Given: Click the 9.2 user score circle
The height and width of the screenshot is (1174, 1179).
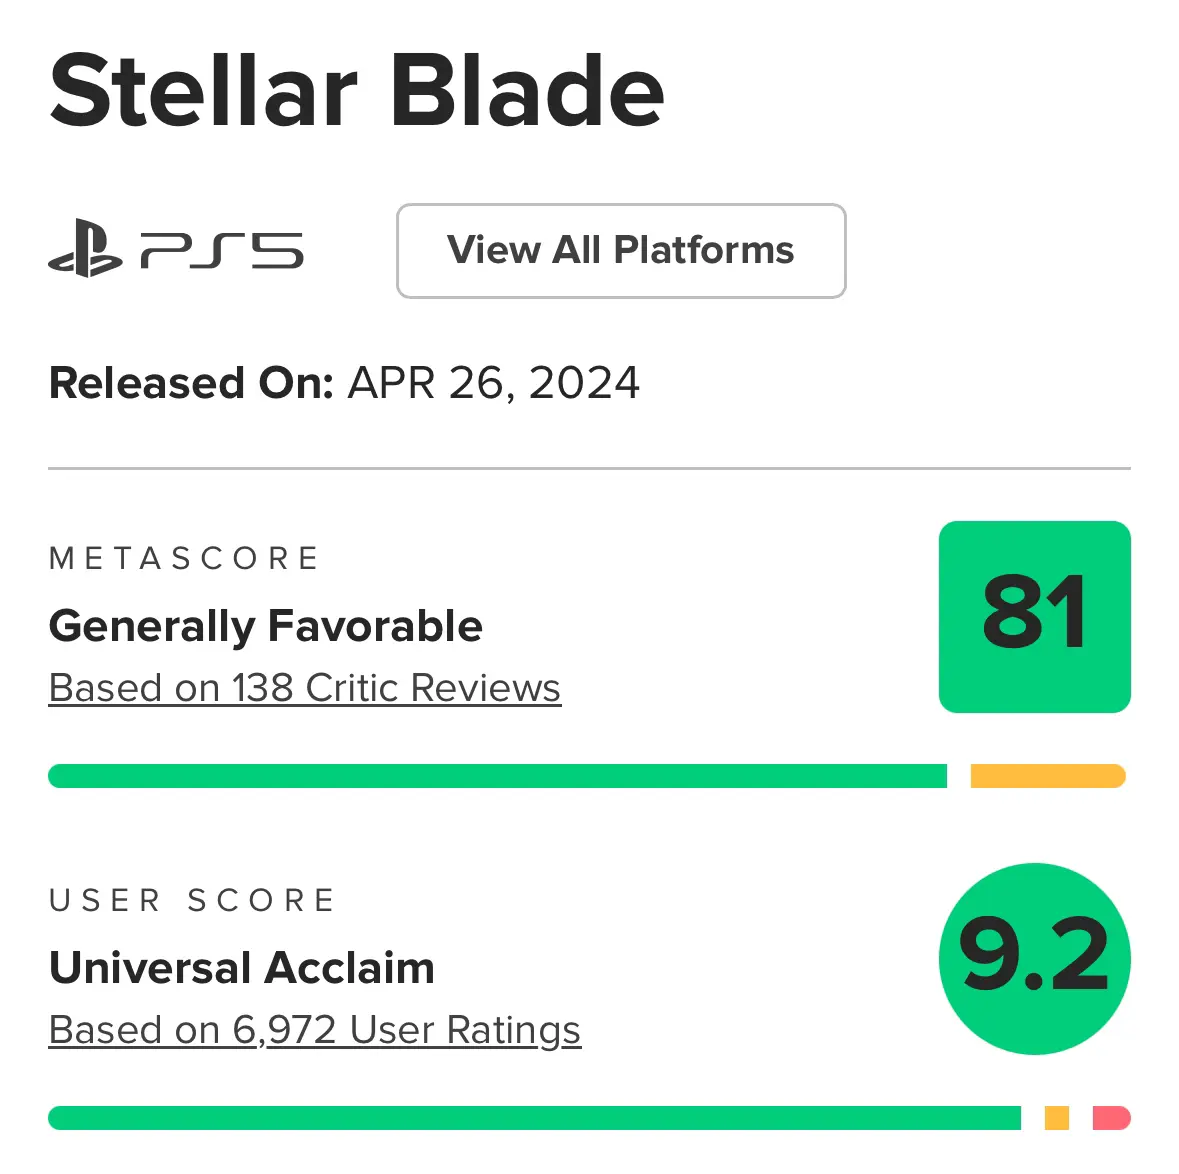Looking at the screenshot, I should (x=1035, y=959).
